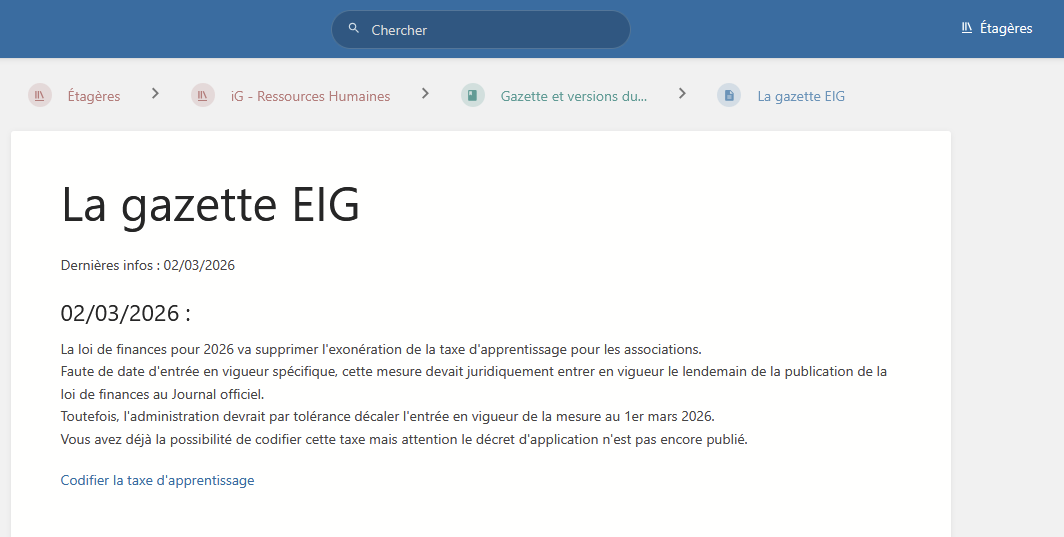1064x537 pixels.
Task: Go to Étagères via breadcrumb text
Action: click(x=93, y=96)
